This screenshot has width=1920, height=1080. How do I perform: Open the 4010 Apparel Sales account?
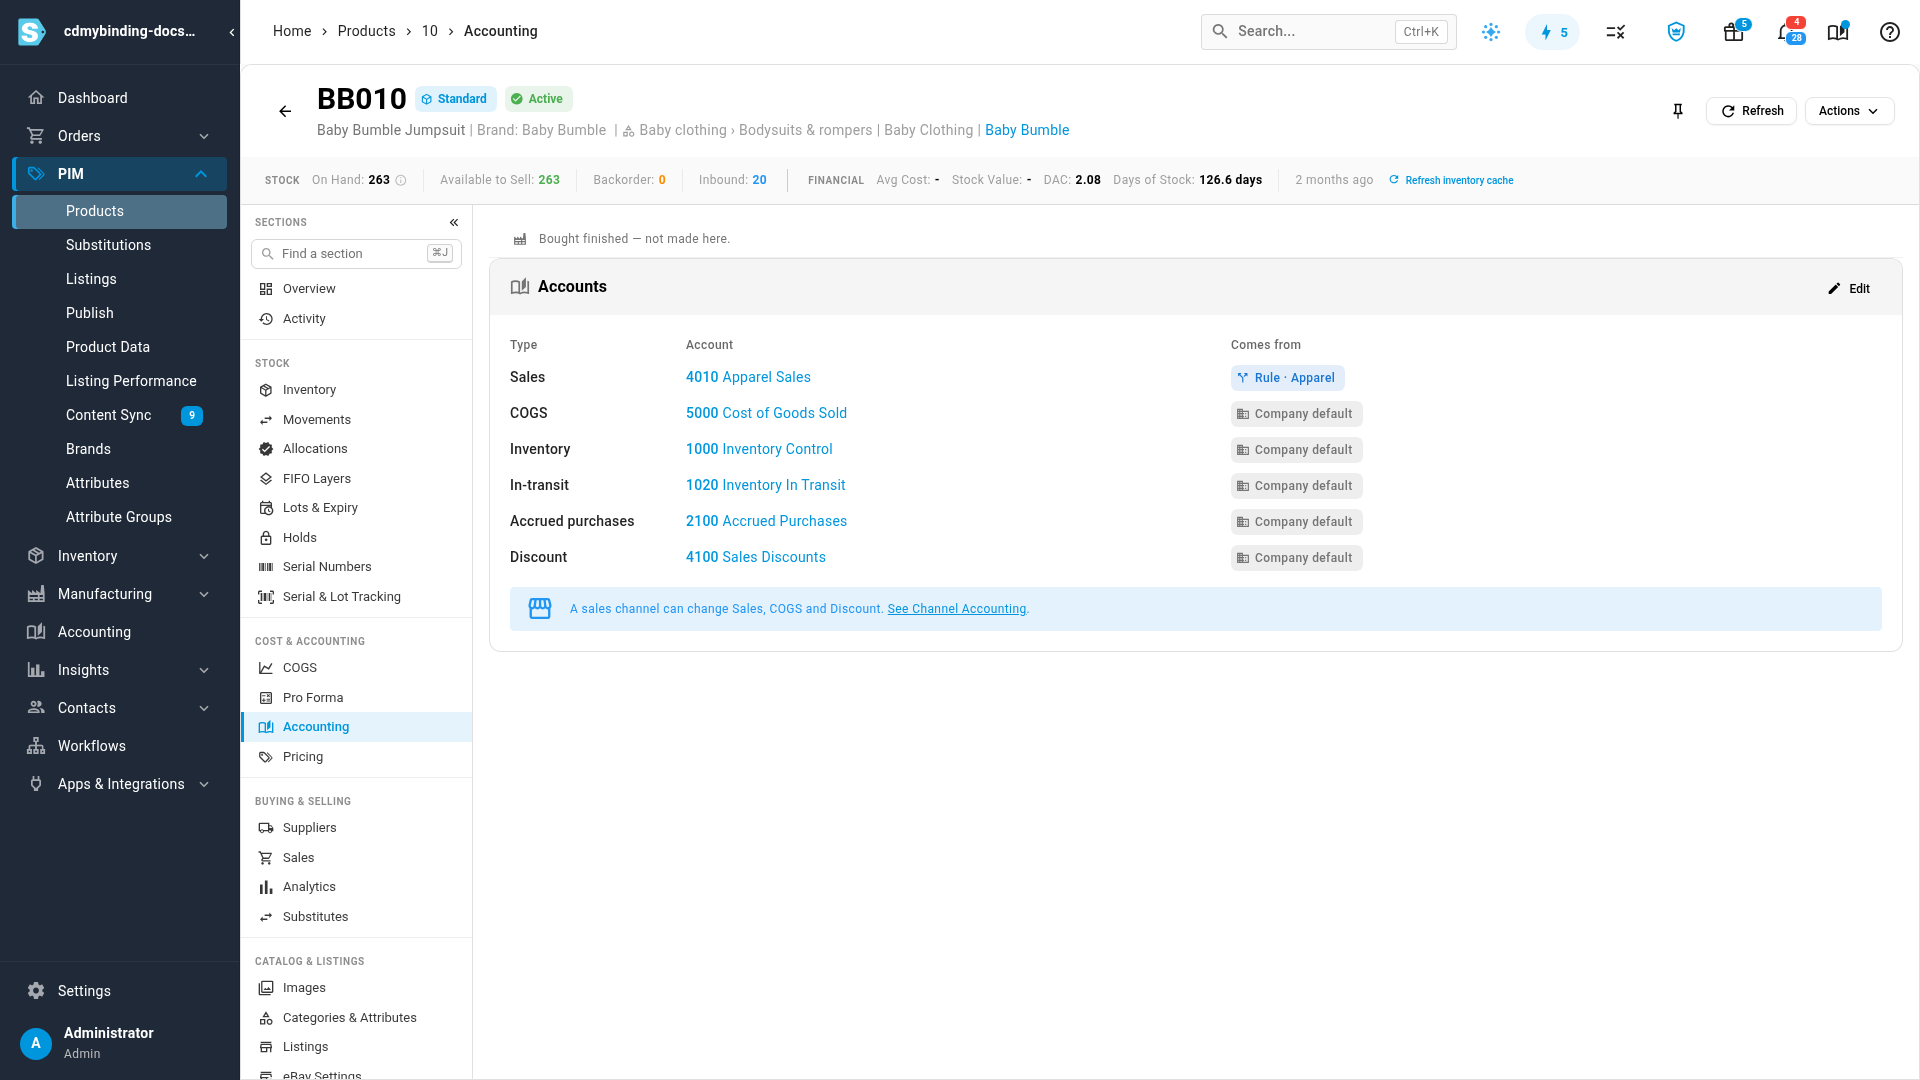(748, 377)
